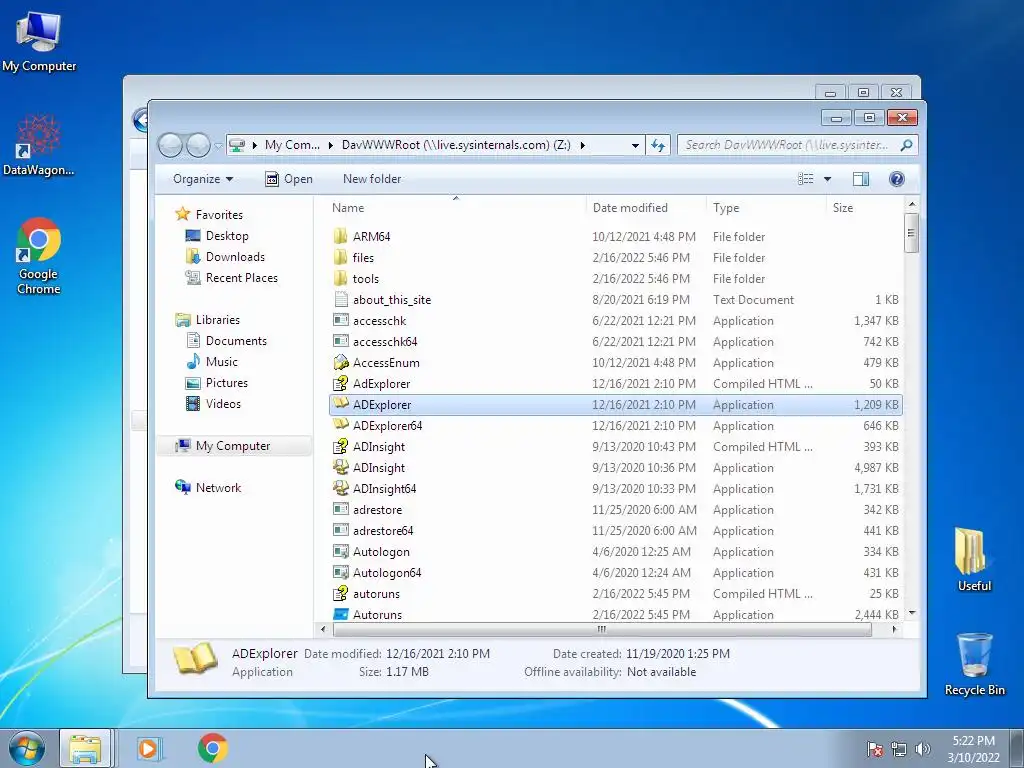Select the AccessEnum application icon
Viewport: 1024px width, 768px height.
[x=340, y=362]
